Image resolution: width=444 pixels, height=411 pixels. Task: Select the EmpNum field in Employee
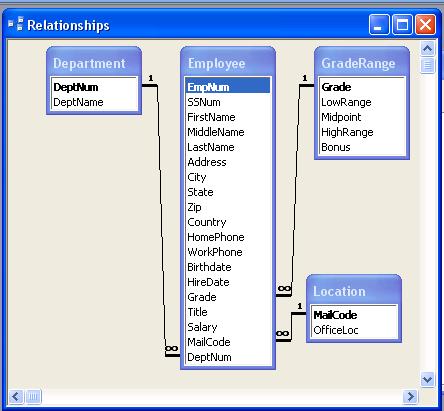[x=228, y=87]
